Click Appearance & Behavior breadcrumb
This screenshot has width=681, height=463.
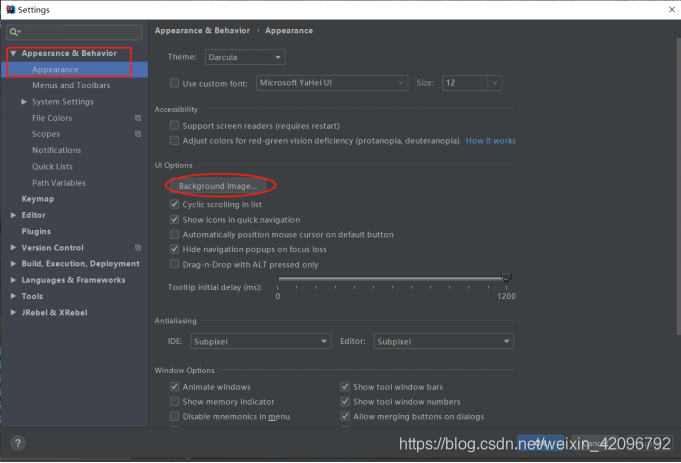(x=202, y=30)
